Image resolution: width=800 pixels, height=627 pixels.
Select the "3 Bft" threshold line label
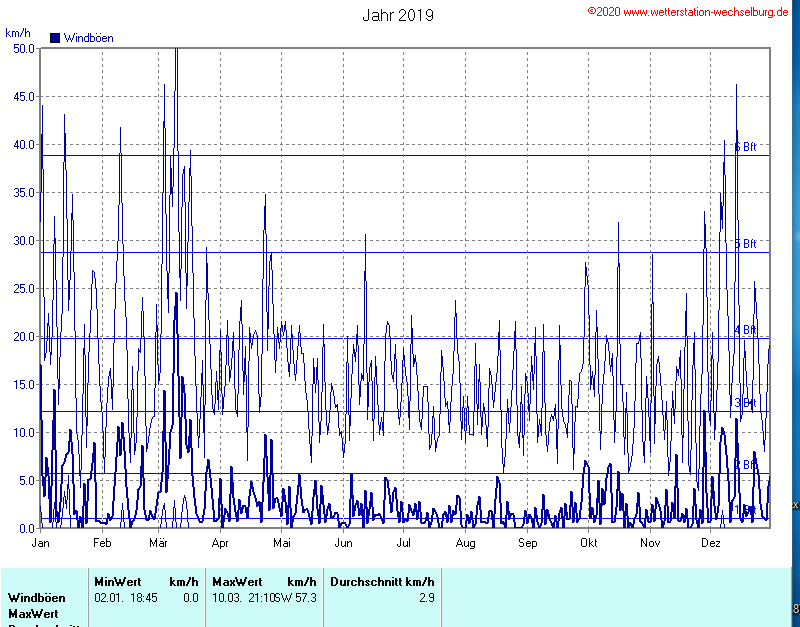[745, 403]
